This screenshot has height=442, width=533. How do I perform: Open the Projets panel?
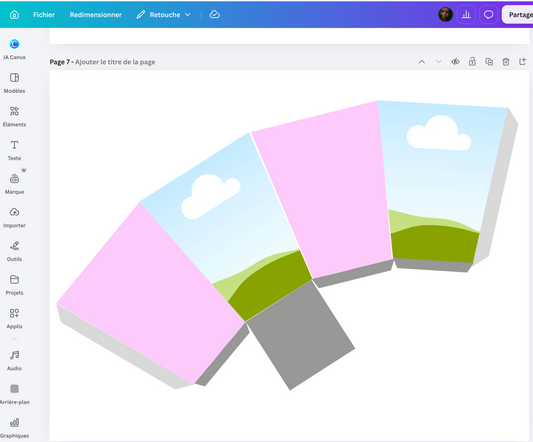14,285
